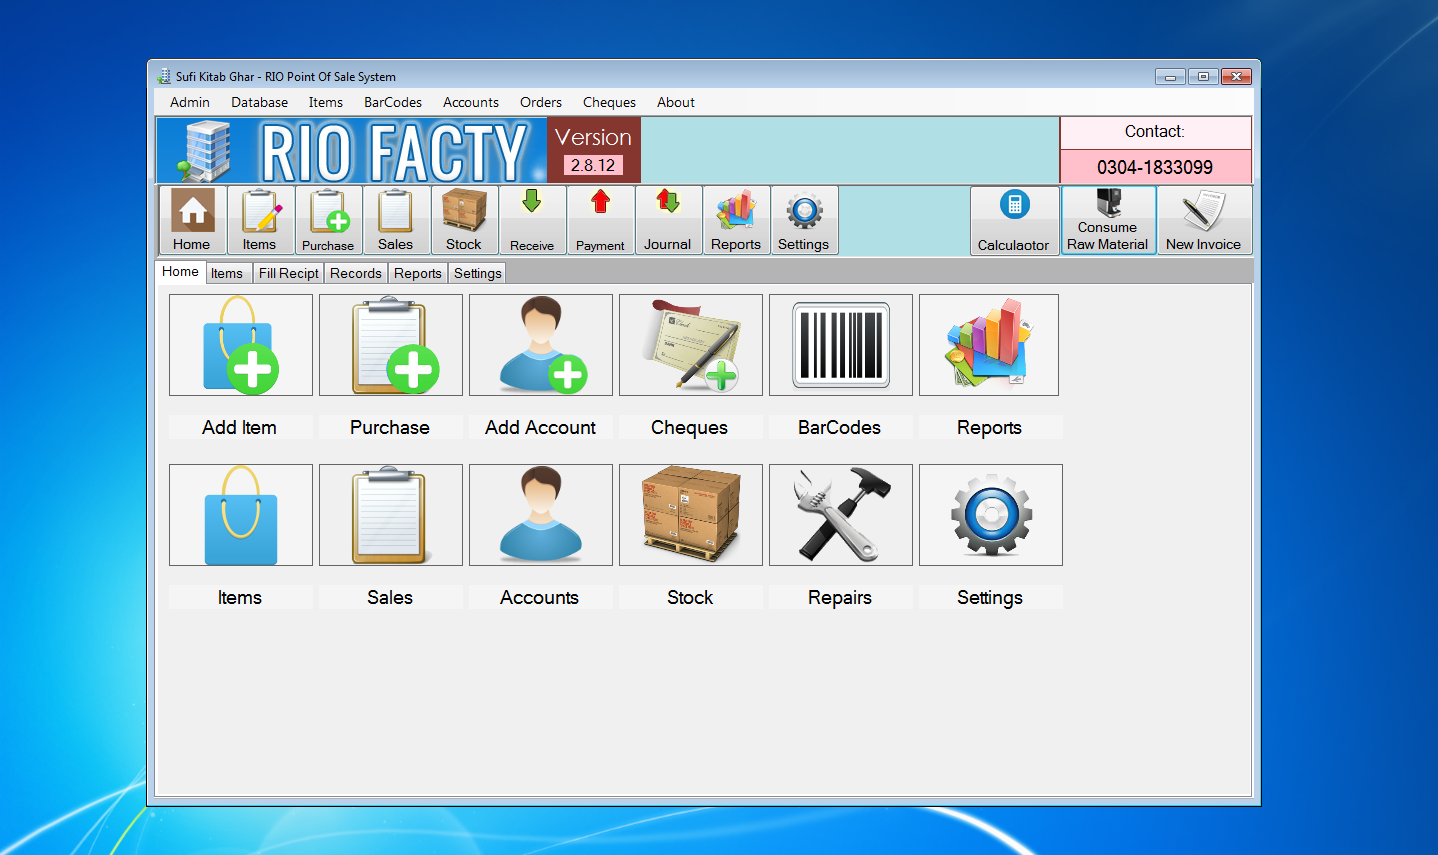This screenshot has width=1438, height=855.
Task: Open the Settings gear tile
Action: point(990,515)
